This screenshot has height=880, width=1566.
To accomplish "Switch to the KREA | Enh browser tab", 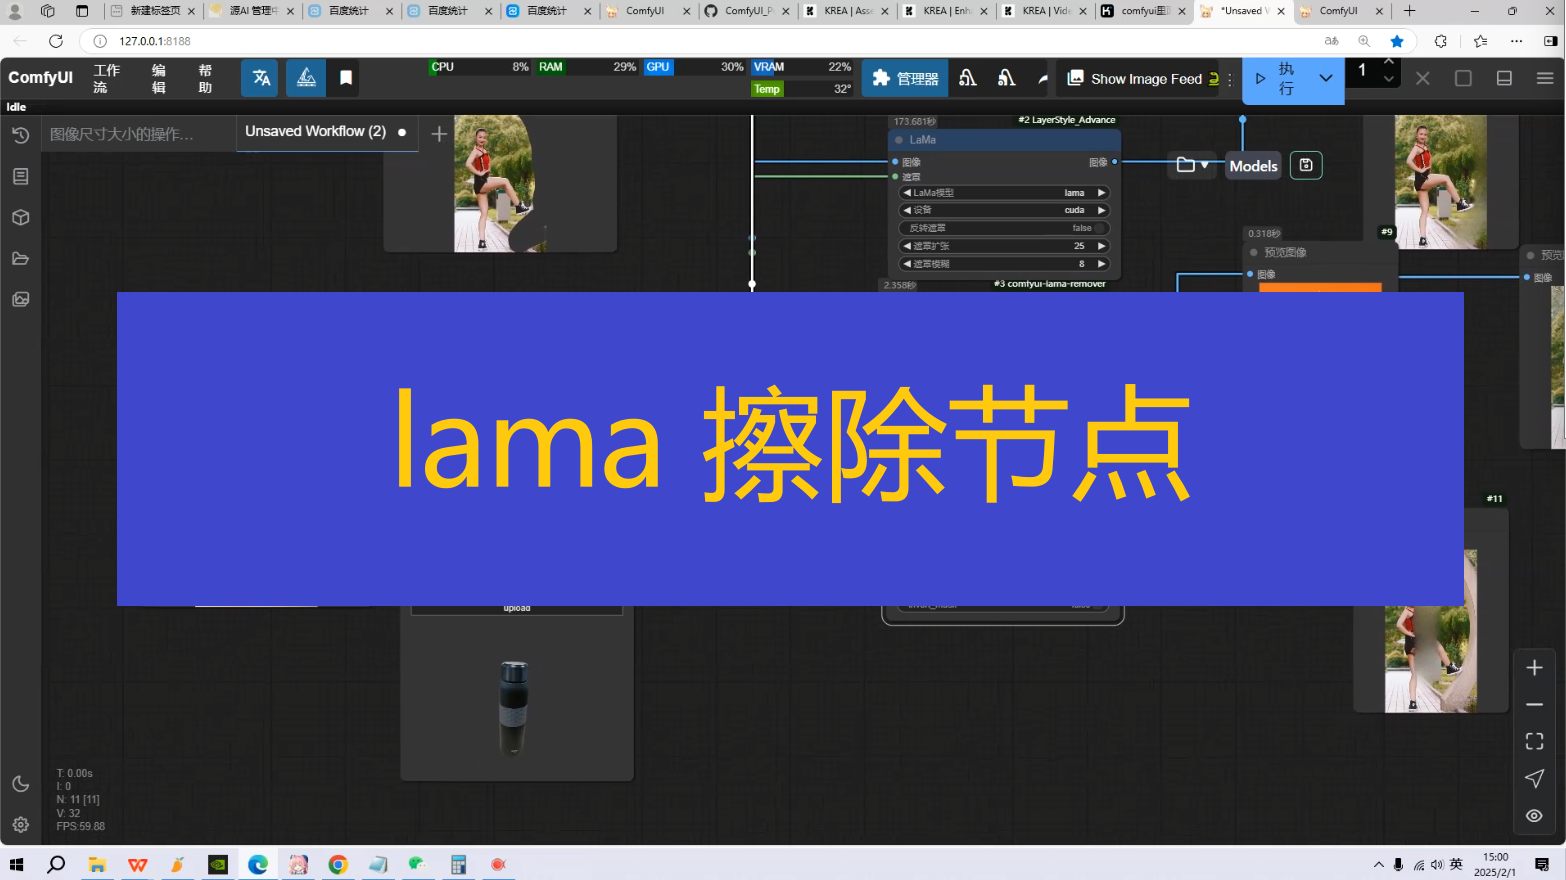I will [945, 11].
